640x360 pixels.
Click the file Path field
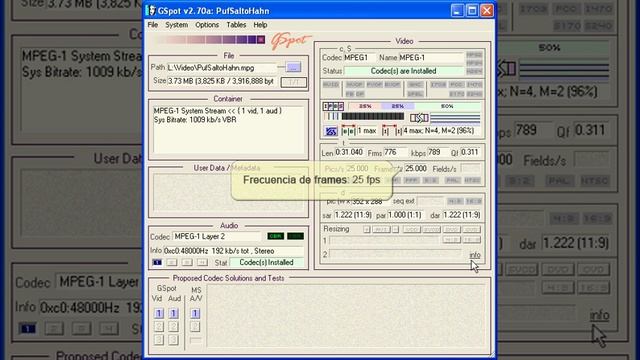pyautogui.click(x=222, y=68)
